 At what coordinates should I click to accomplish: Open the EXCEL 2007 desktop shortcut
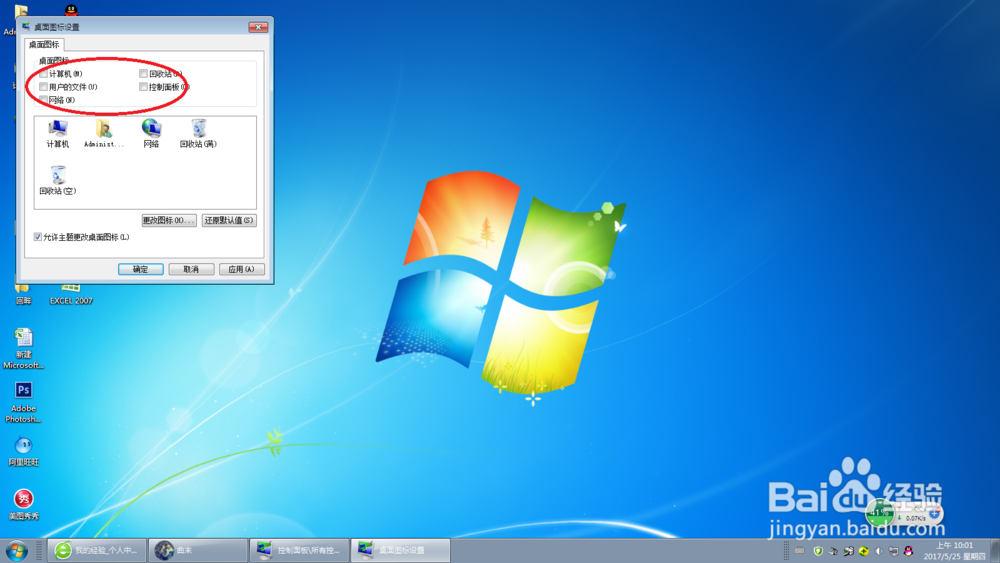(x=71, y=295)
